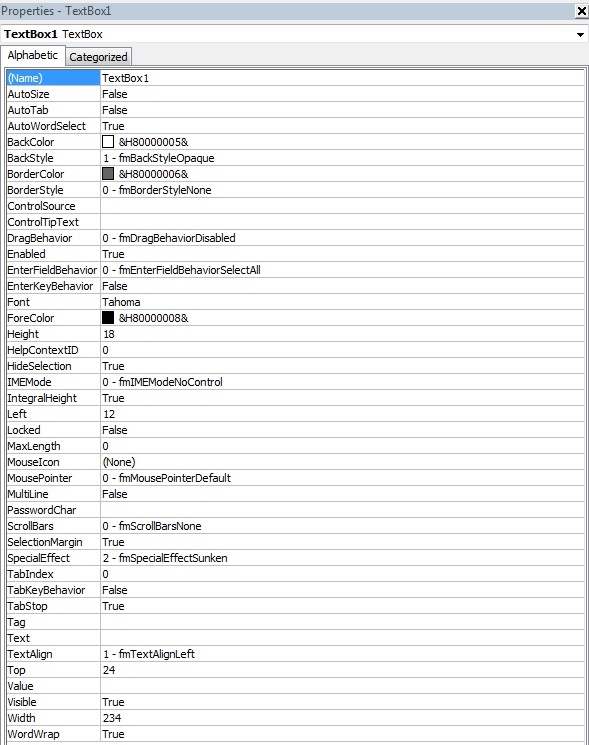Click the empty PasswordChar value field

point(342,510)
